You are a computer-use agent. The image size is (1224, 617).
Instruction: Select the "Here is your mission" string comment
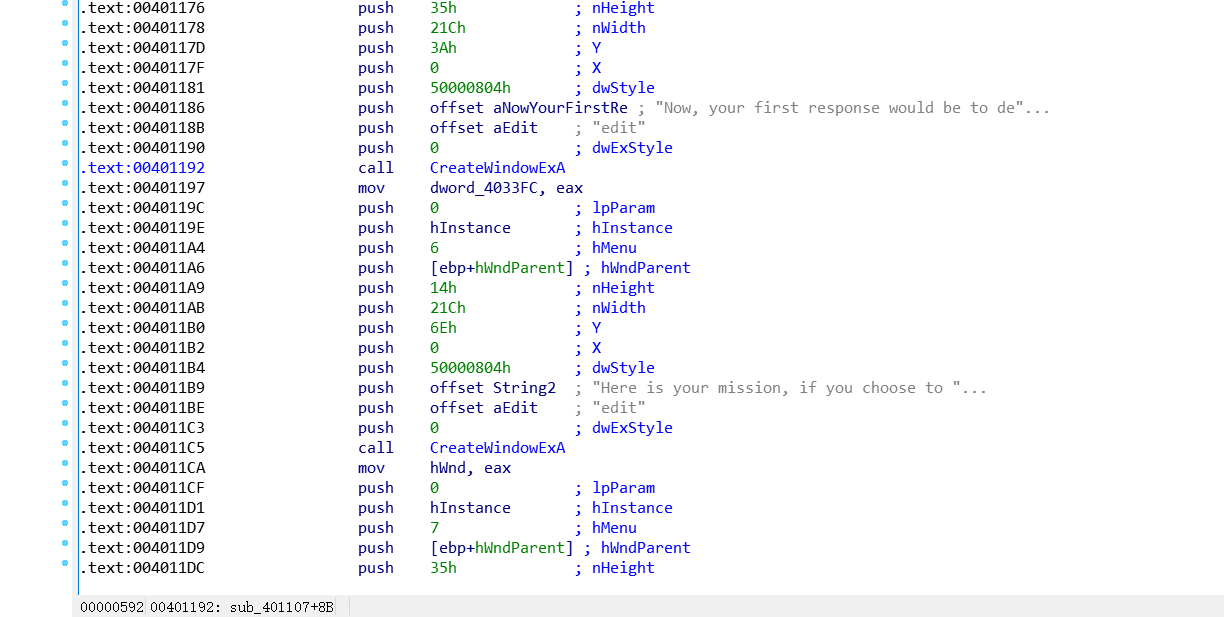tap(790, 388)
